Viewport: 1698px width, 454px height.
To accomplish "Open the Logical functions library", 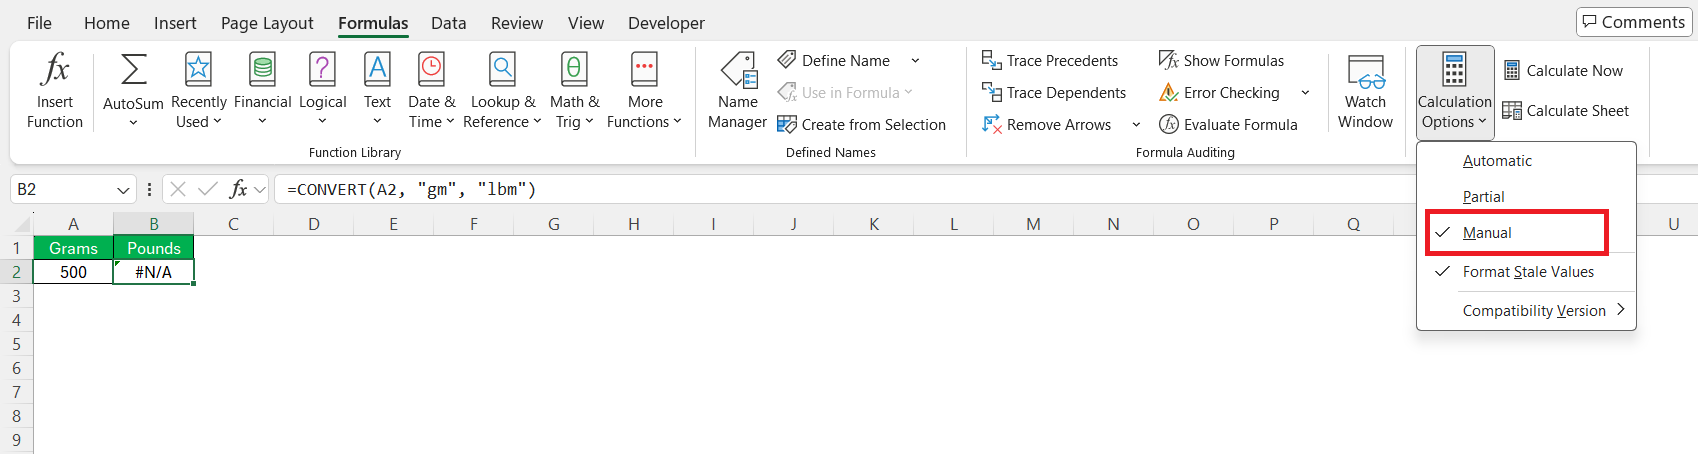I will tap(322, 90).
